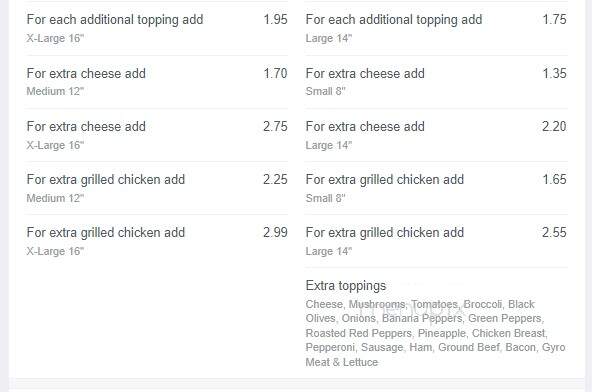The height and width of the screenshot is (392, 592).
Task: Click the extra toppings ingredient list text
Action: (435, 333)
